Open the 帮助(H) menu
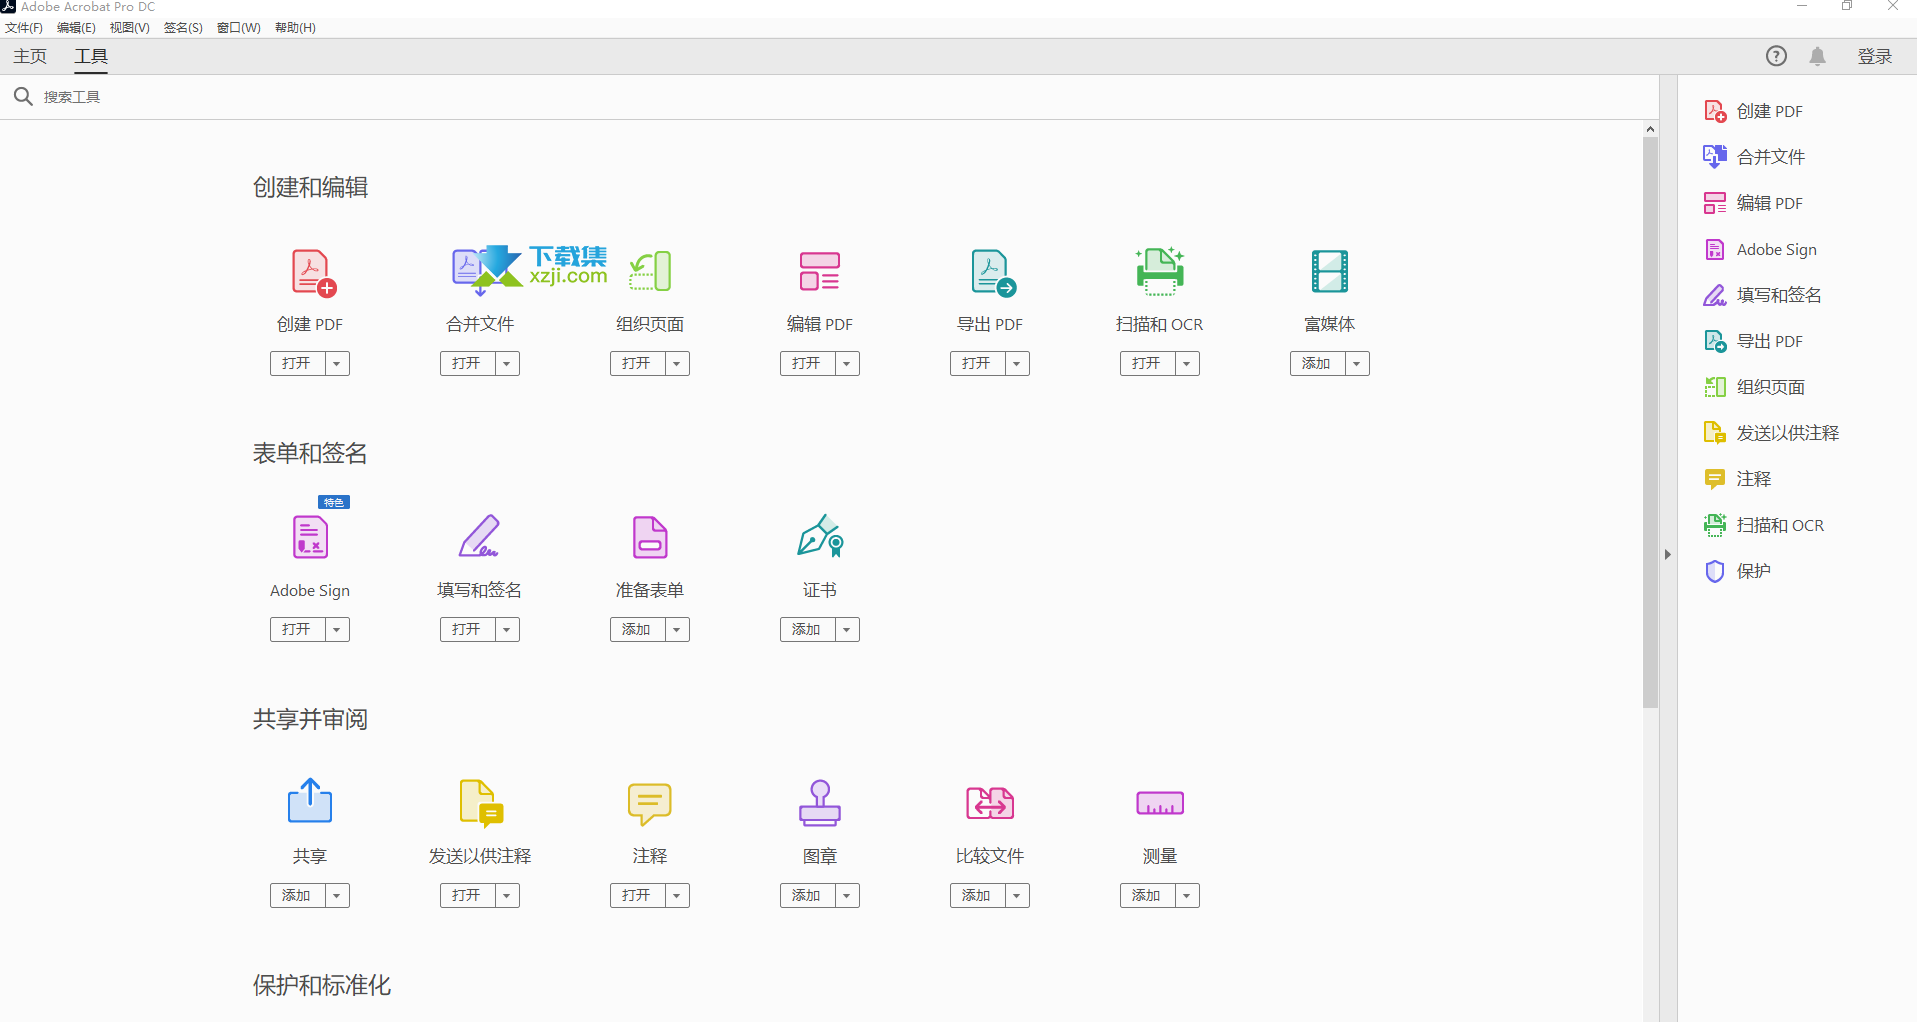The width and height of the screenshot is (1917, 1022). pos(295,28)
